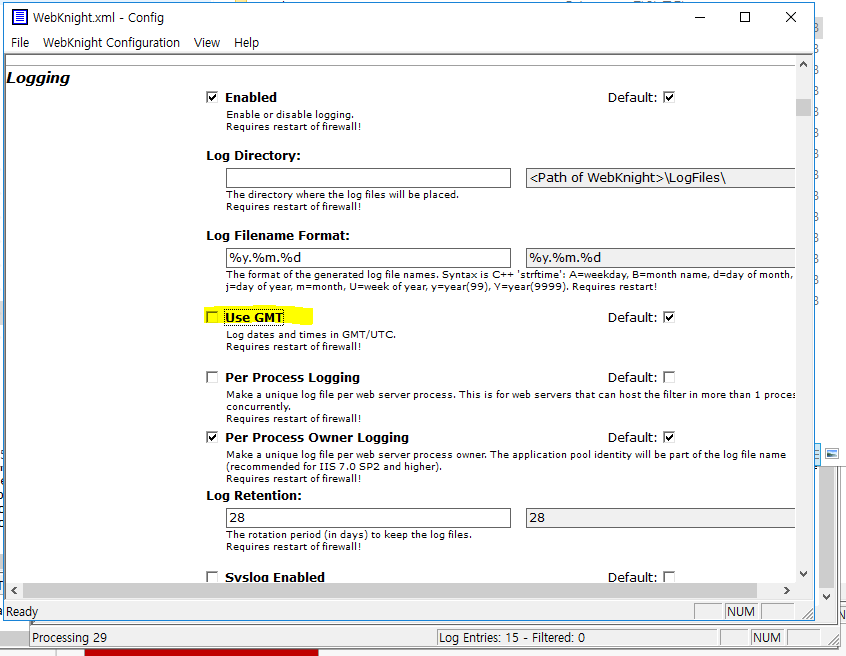Click the vertical scrollbar thumb
Screen dimensions: 846x656
[x=803, y=107]
